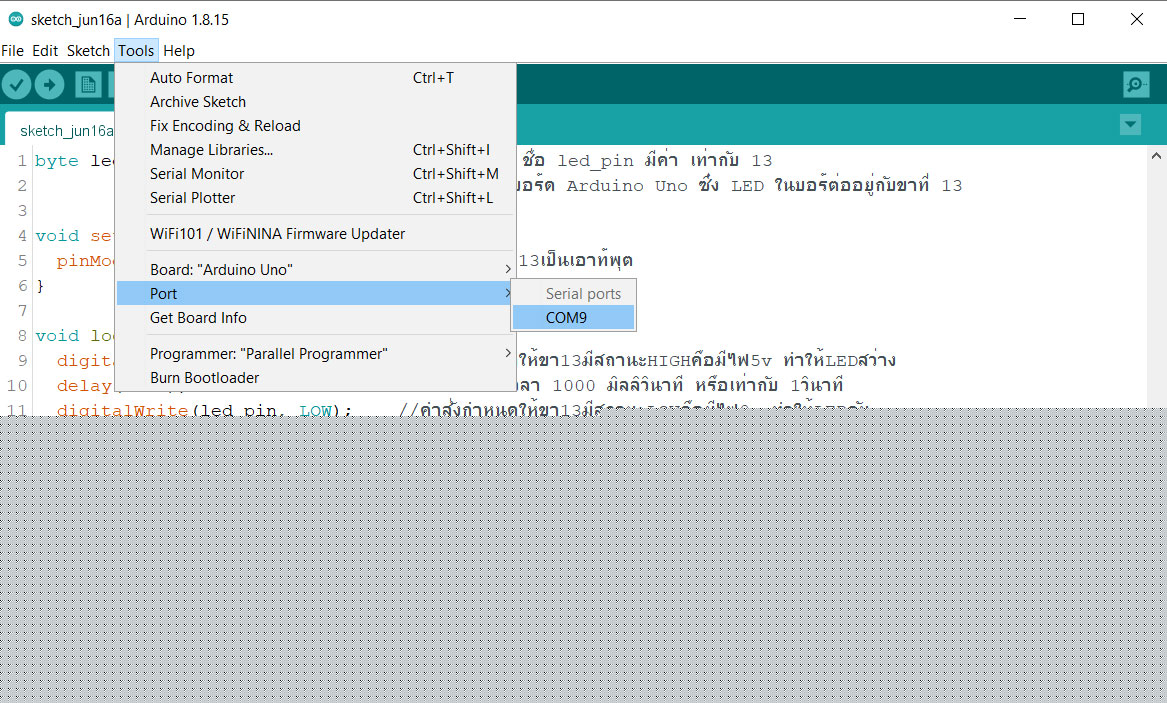Maximize the Arduino window
The height and width of the screenshot is (703, 1167).
point(1078,19)
